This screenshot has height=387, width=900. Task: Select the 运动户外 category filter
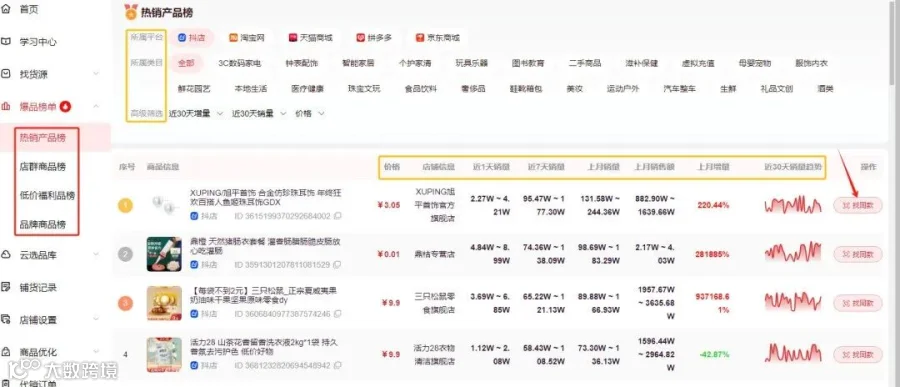pyautogui.click(x=623, y=89)
